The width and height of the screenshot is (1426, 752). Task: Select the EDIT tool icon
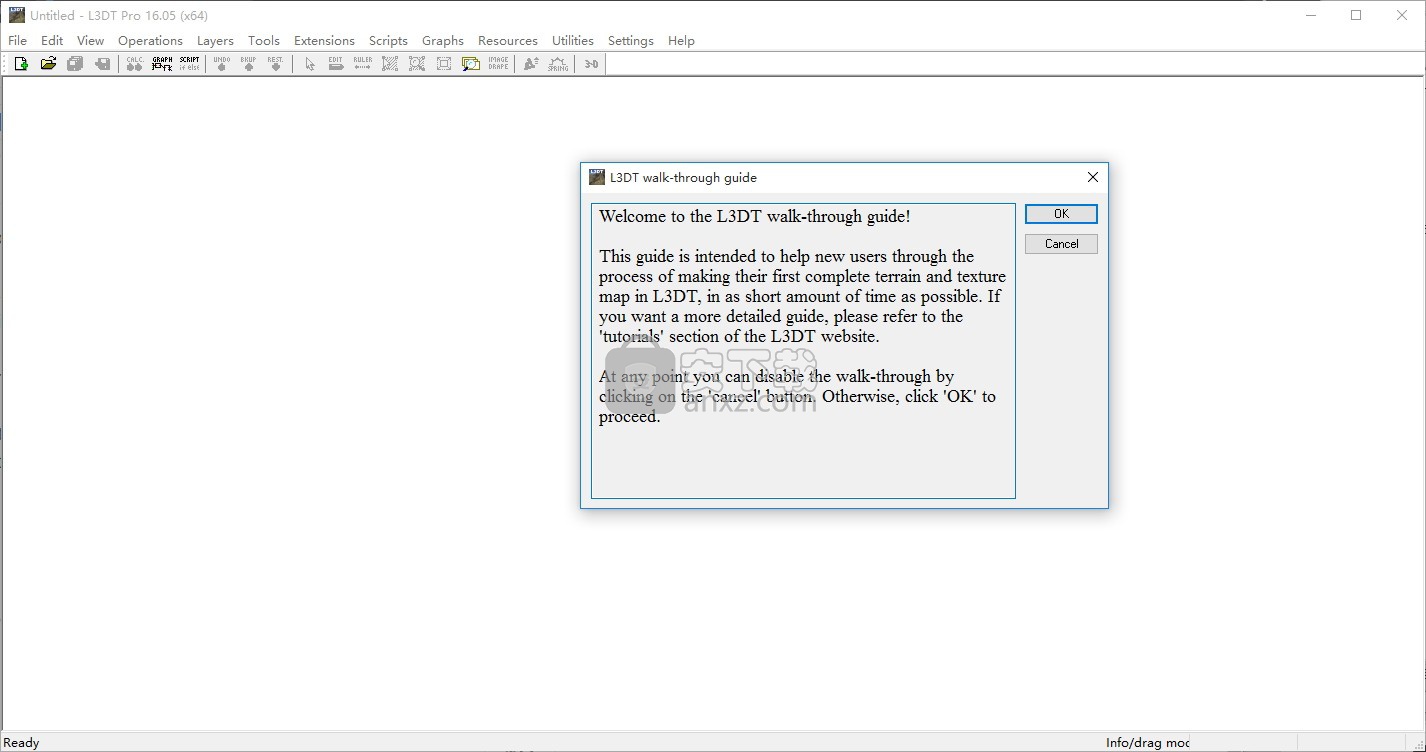tap(336, 64)
